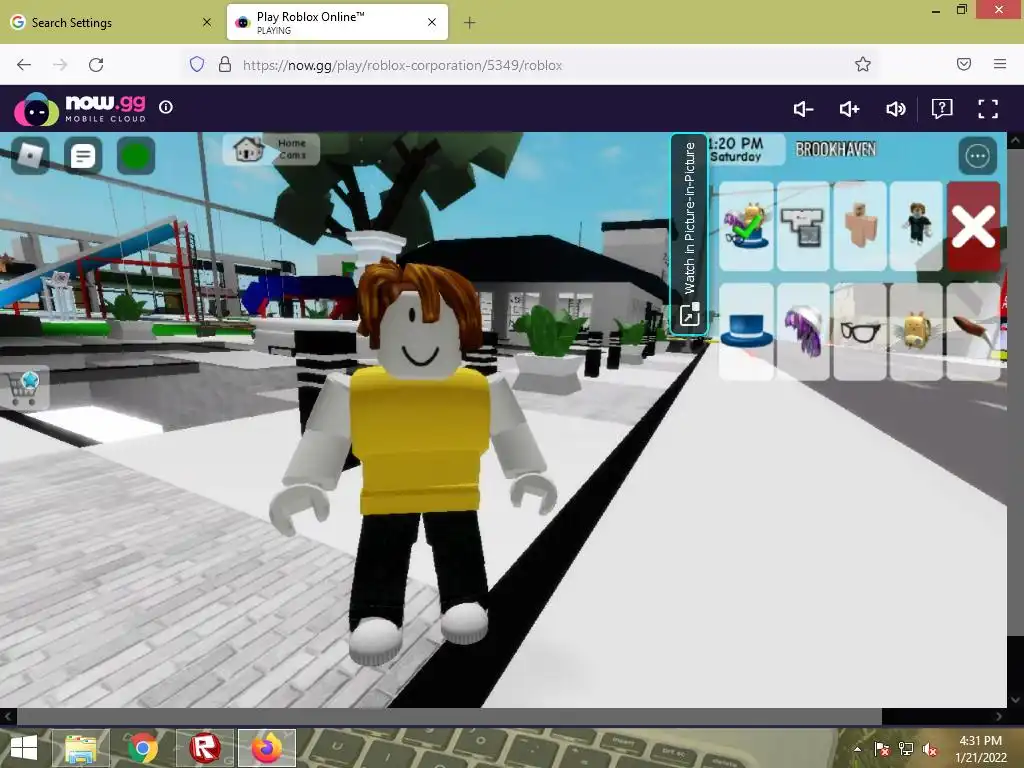Switch to the Search Settings tab
Screen dimensions: 1024x768
109,22
